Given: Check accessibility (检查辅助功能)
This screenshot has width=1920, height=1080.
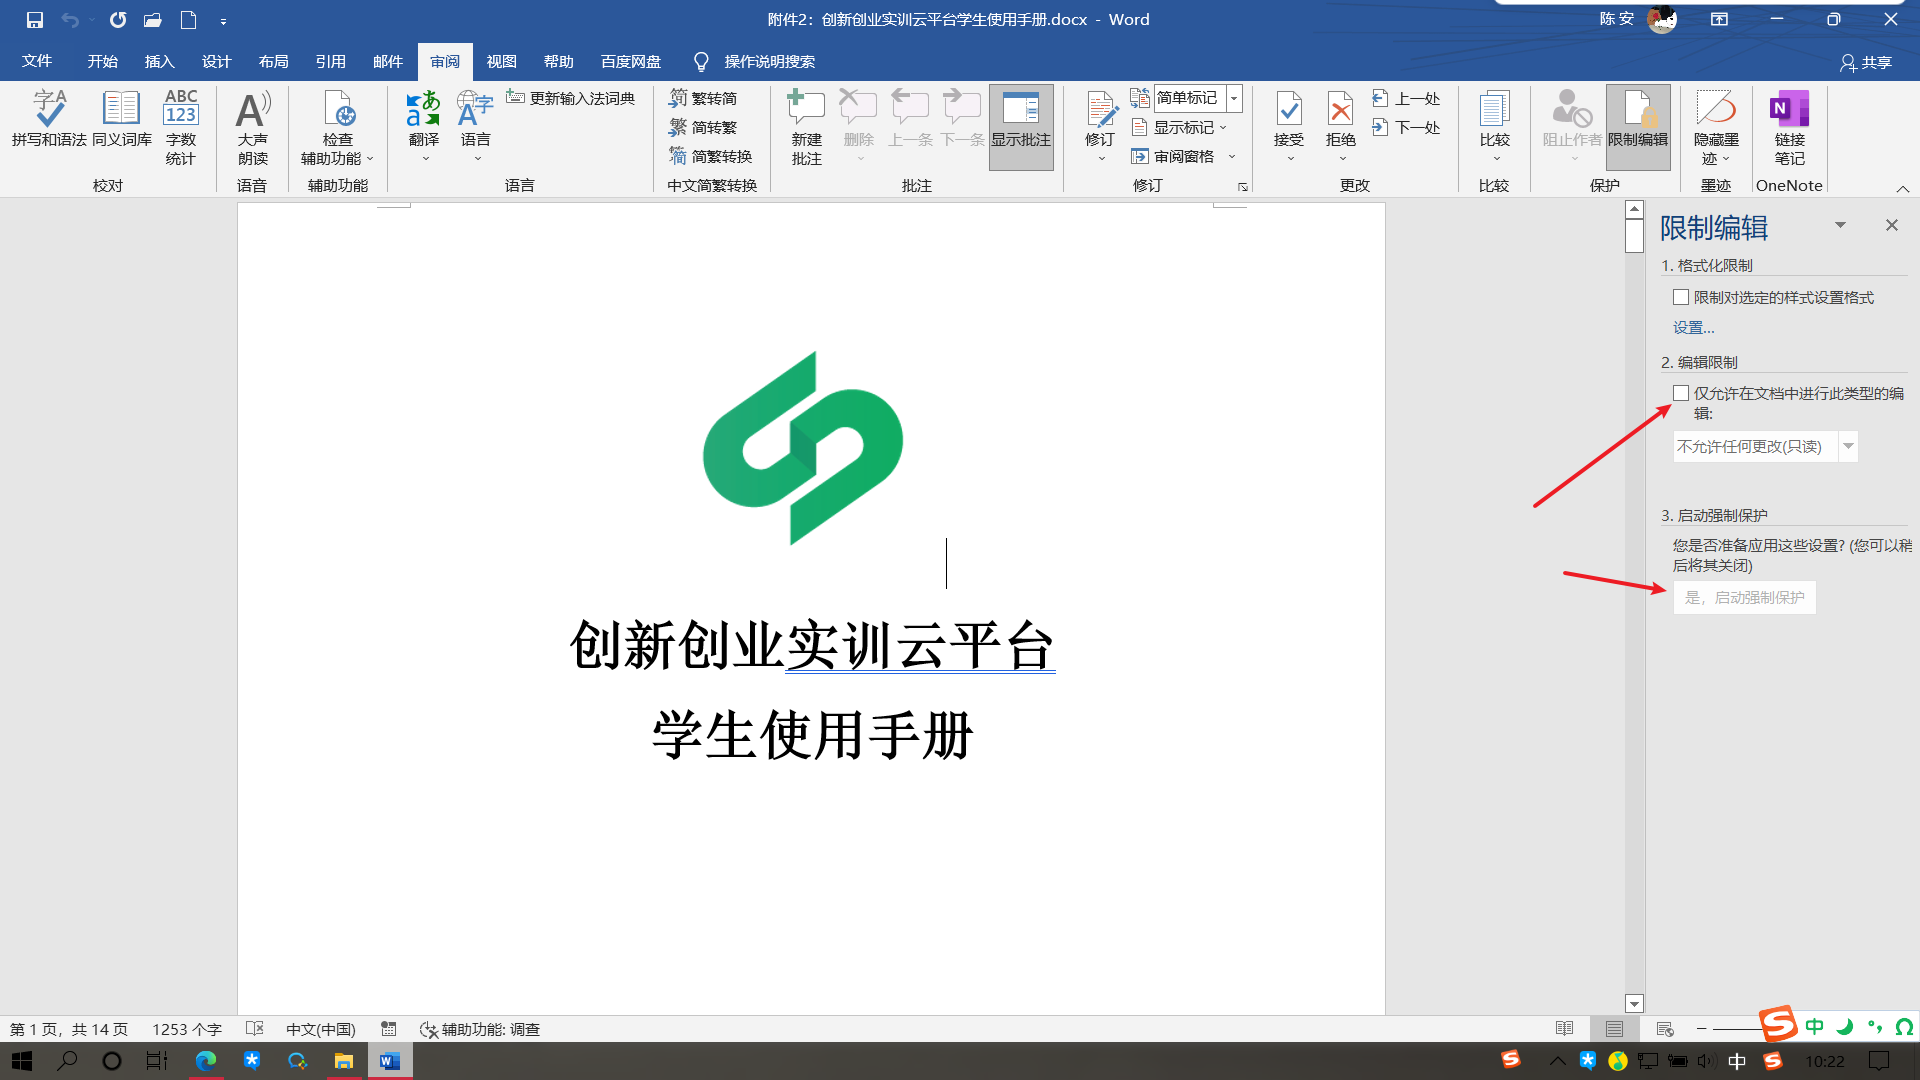Looking at the screenshot, I should (x=337, y=122).
